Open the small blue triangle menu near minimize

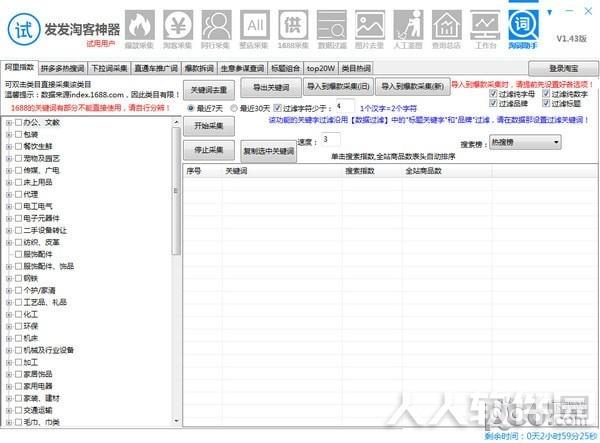(x=550, y=13)
